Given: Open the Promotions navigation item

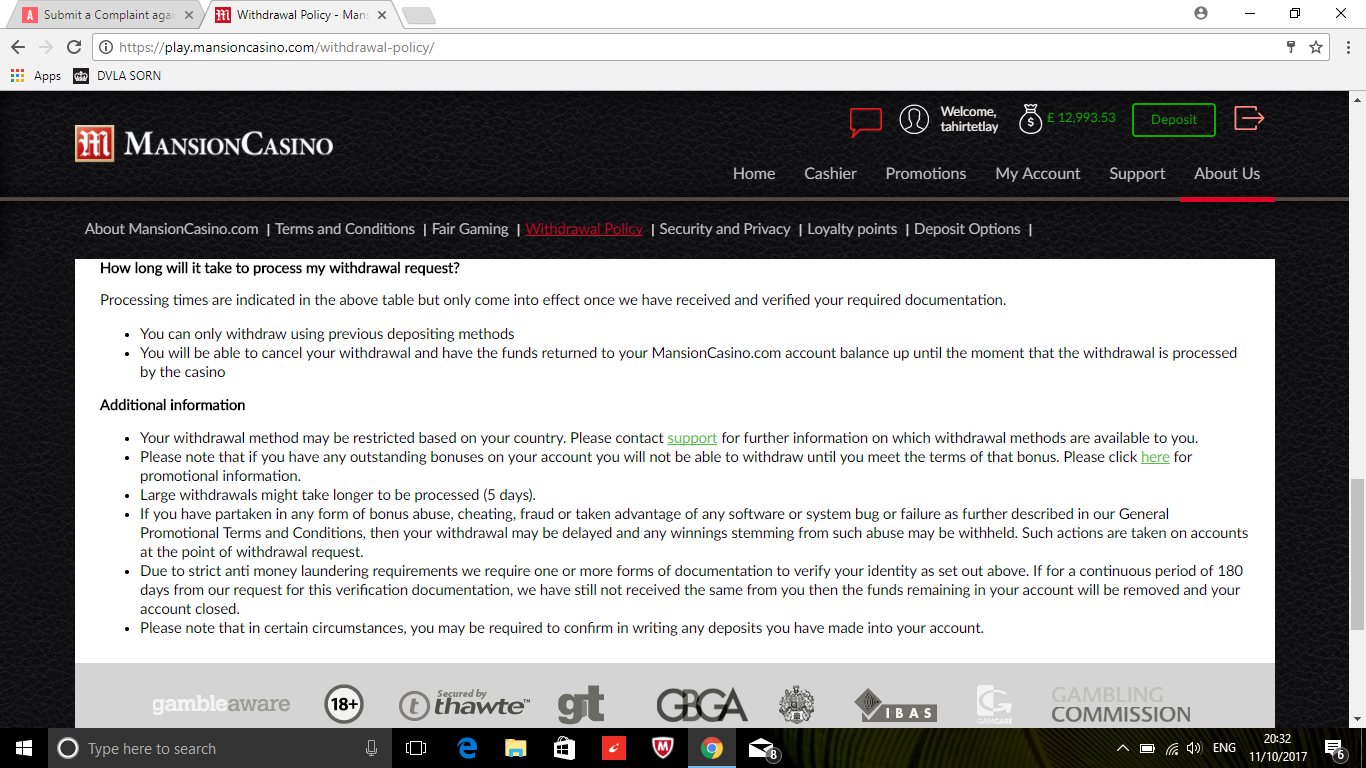Looking at the screenshot, I should pyautogui.click(x=926, y=173).
